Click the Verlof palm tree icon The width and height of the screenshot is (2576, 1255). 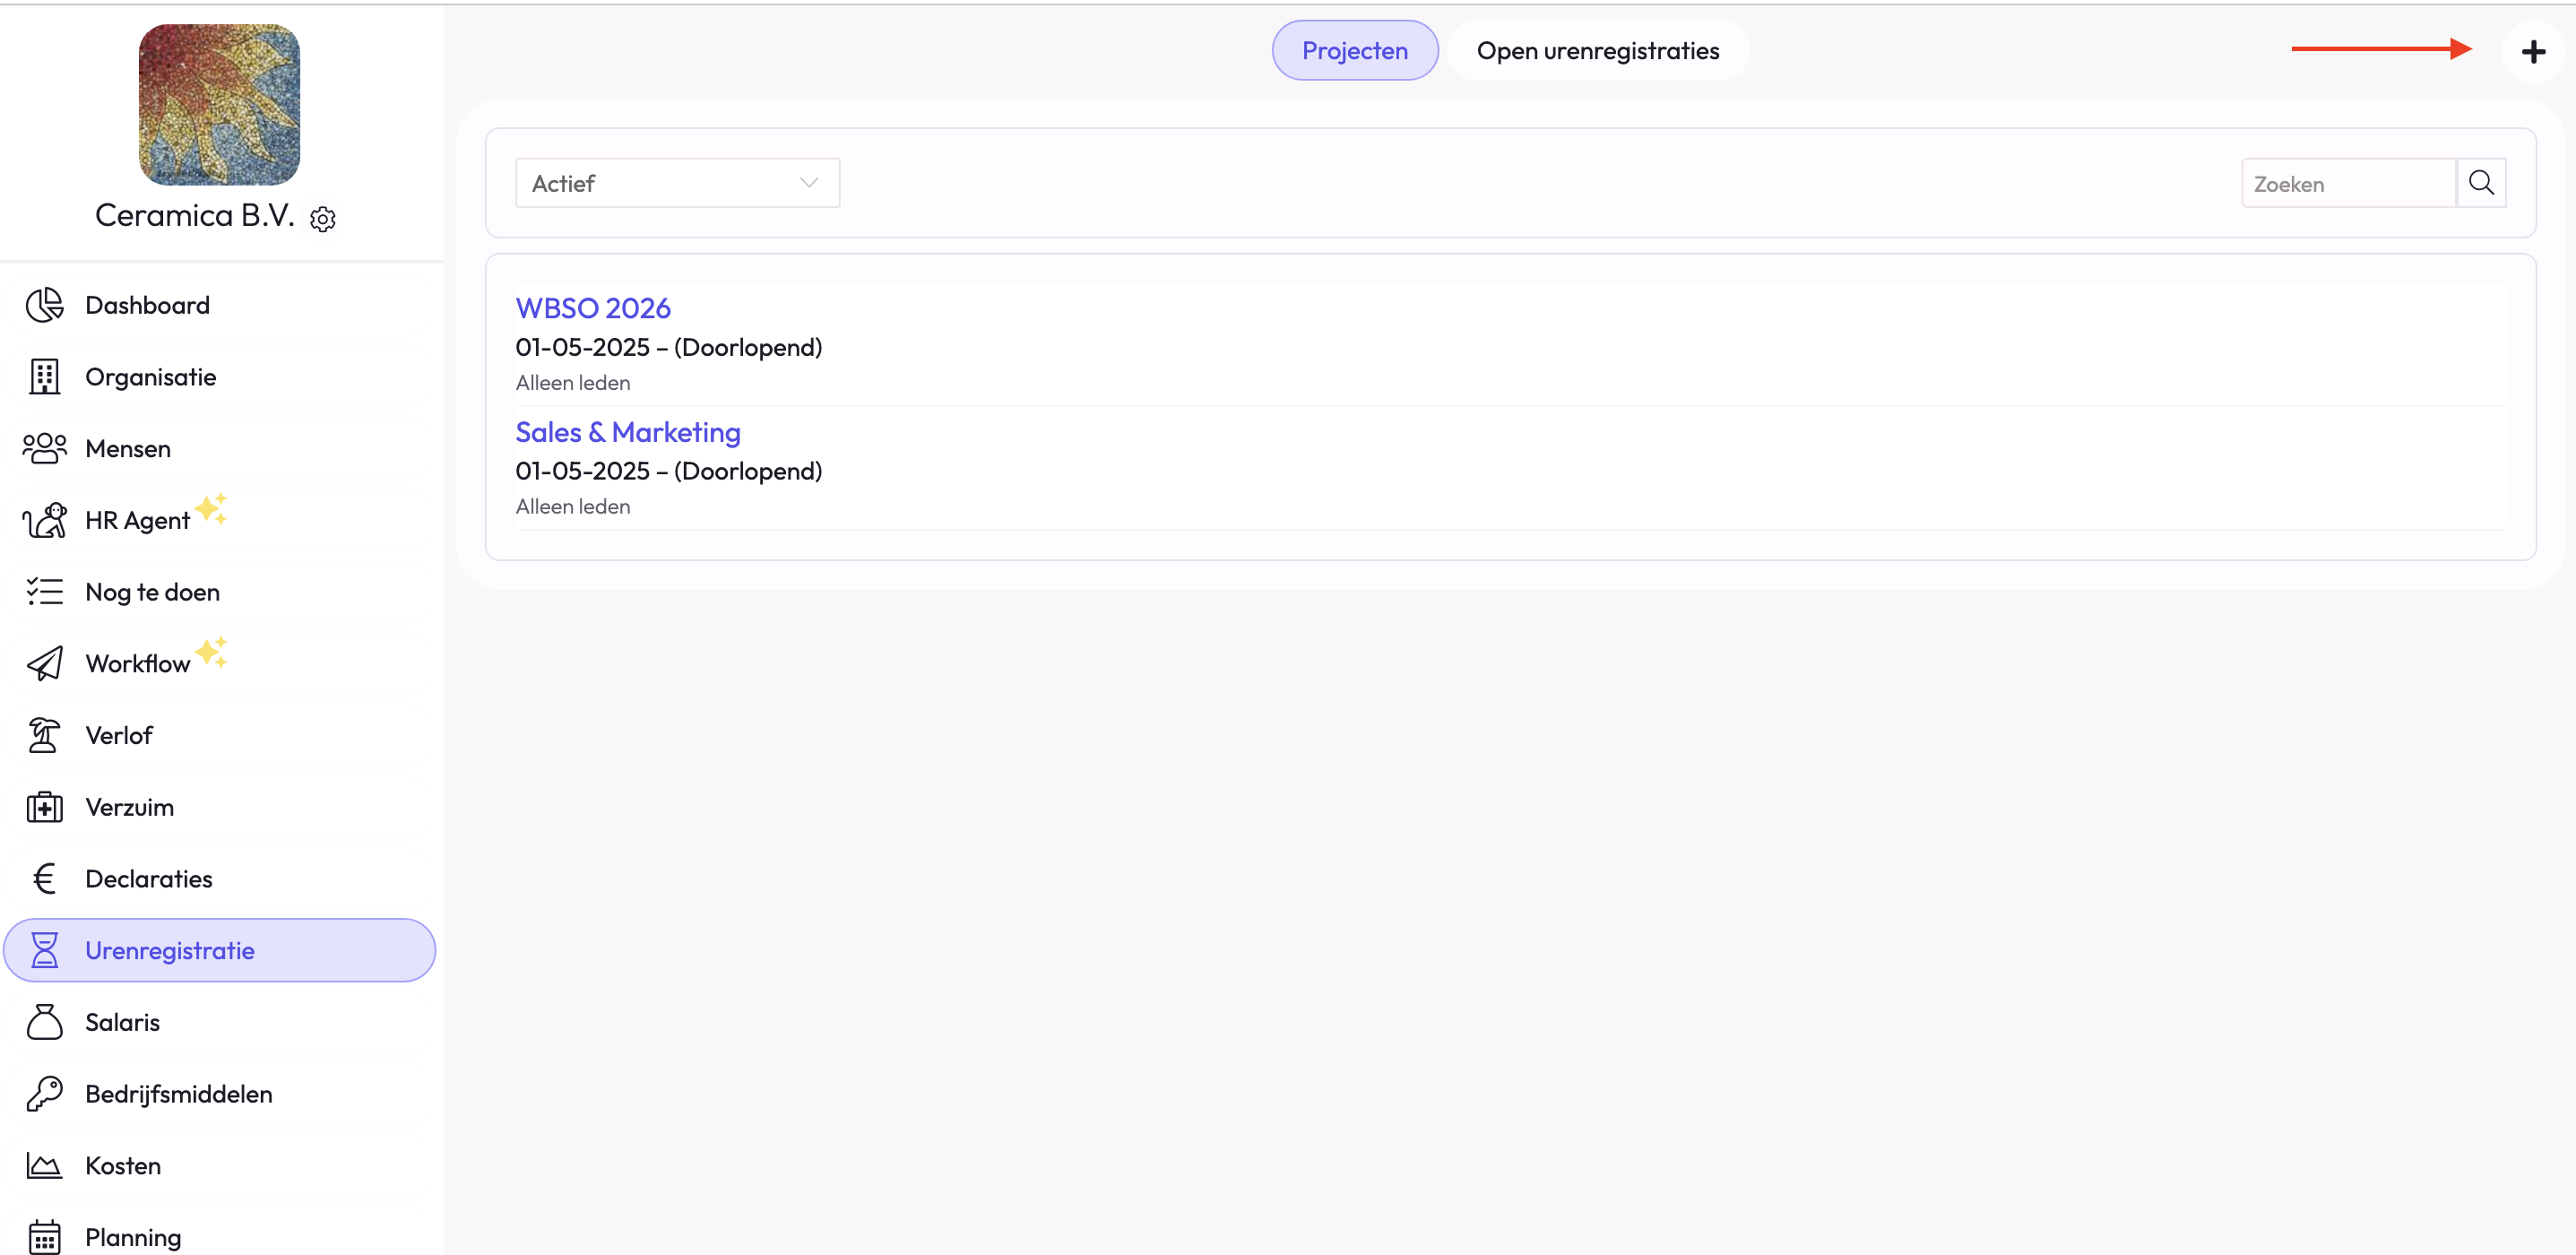(x=44, y=735)
